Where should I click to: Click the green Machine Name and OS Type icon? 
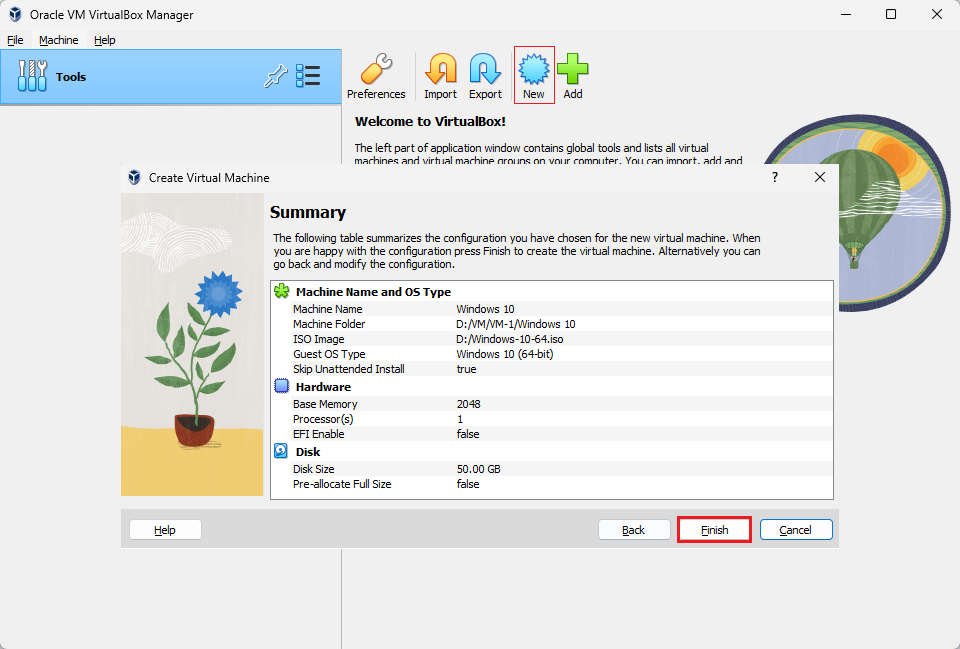point(282,291)
